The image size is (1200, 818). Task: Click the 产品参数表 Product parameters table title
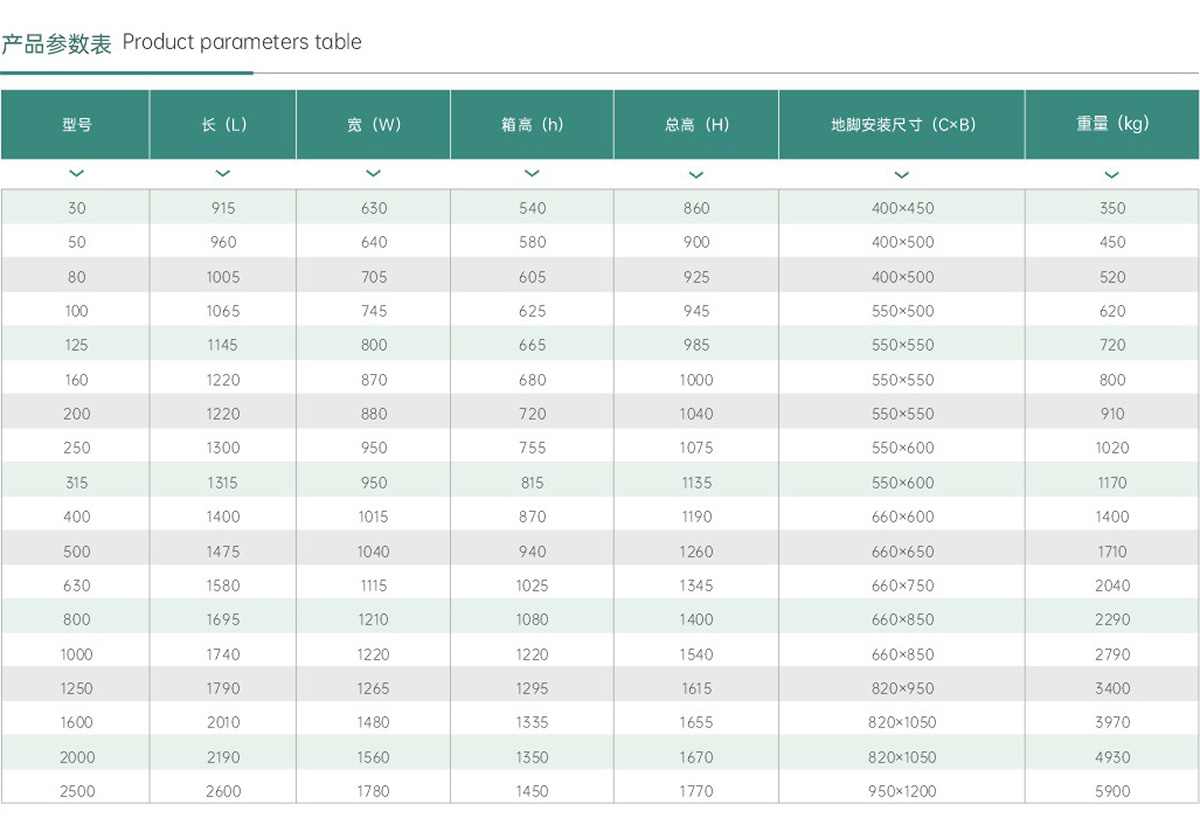click(x=181, y=43)
